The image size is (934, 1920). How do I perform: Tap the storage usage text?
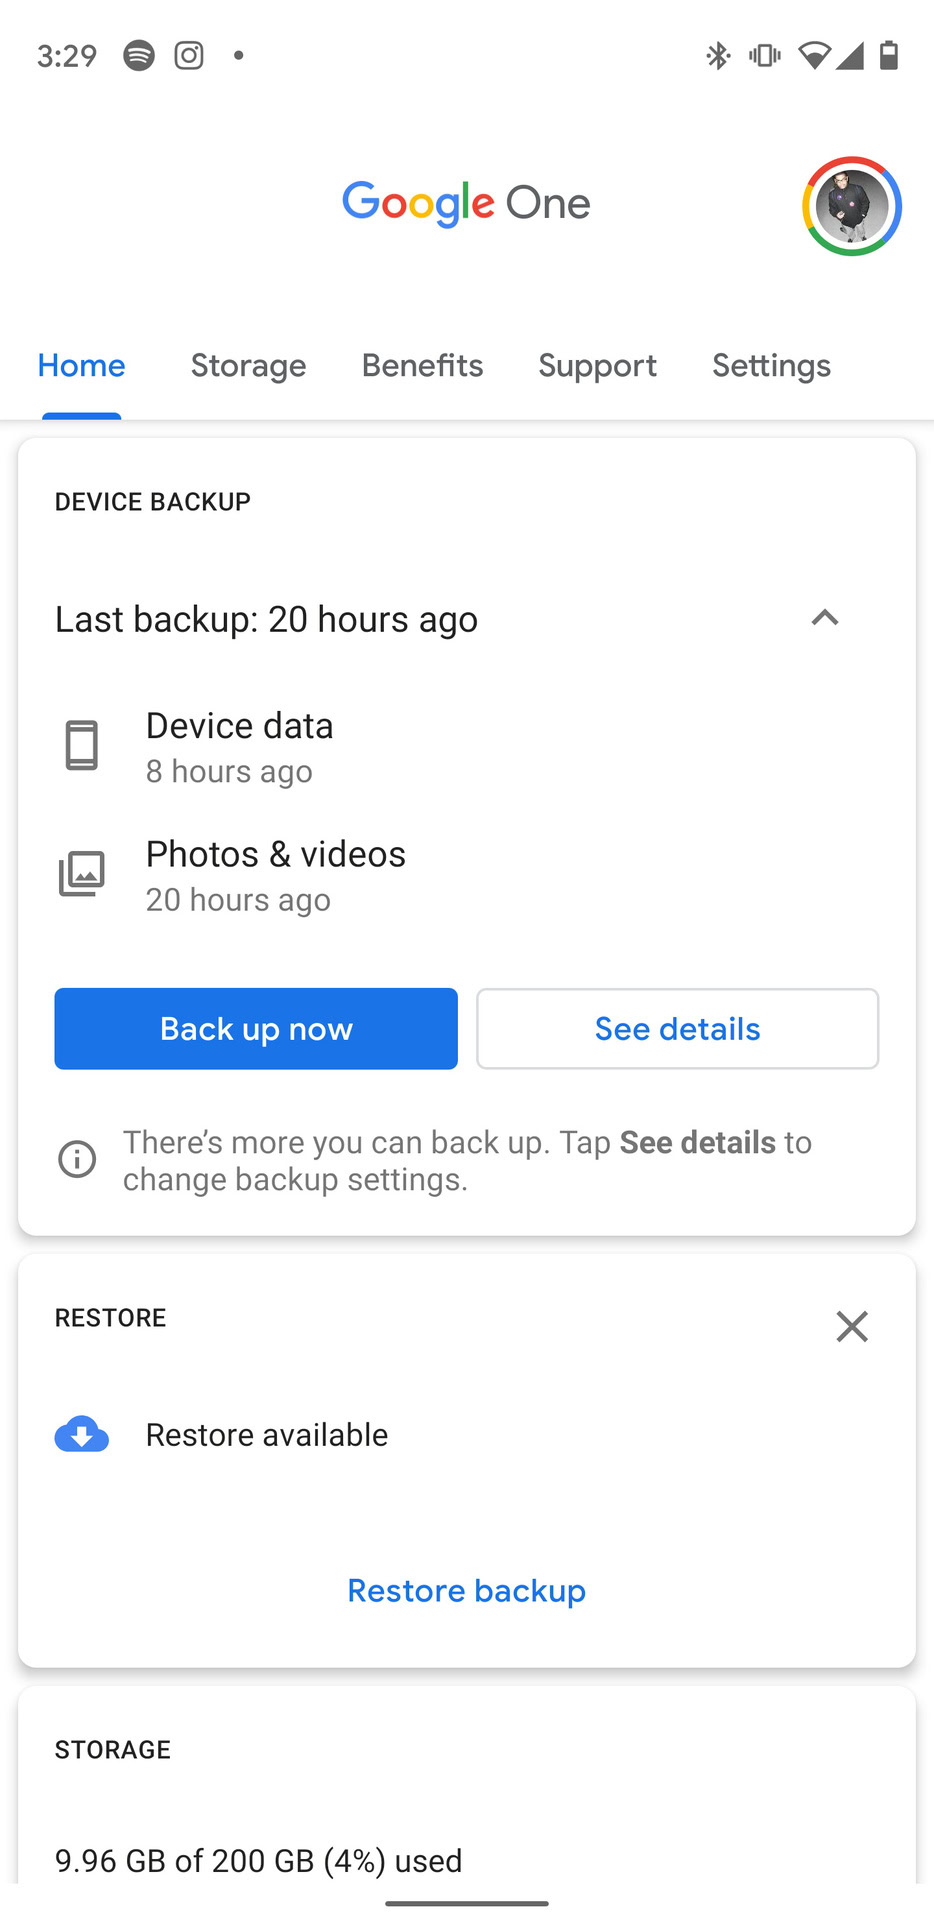point(259,1861)
